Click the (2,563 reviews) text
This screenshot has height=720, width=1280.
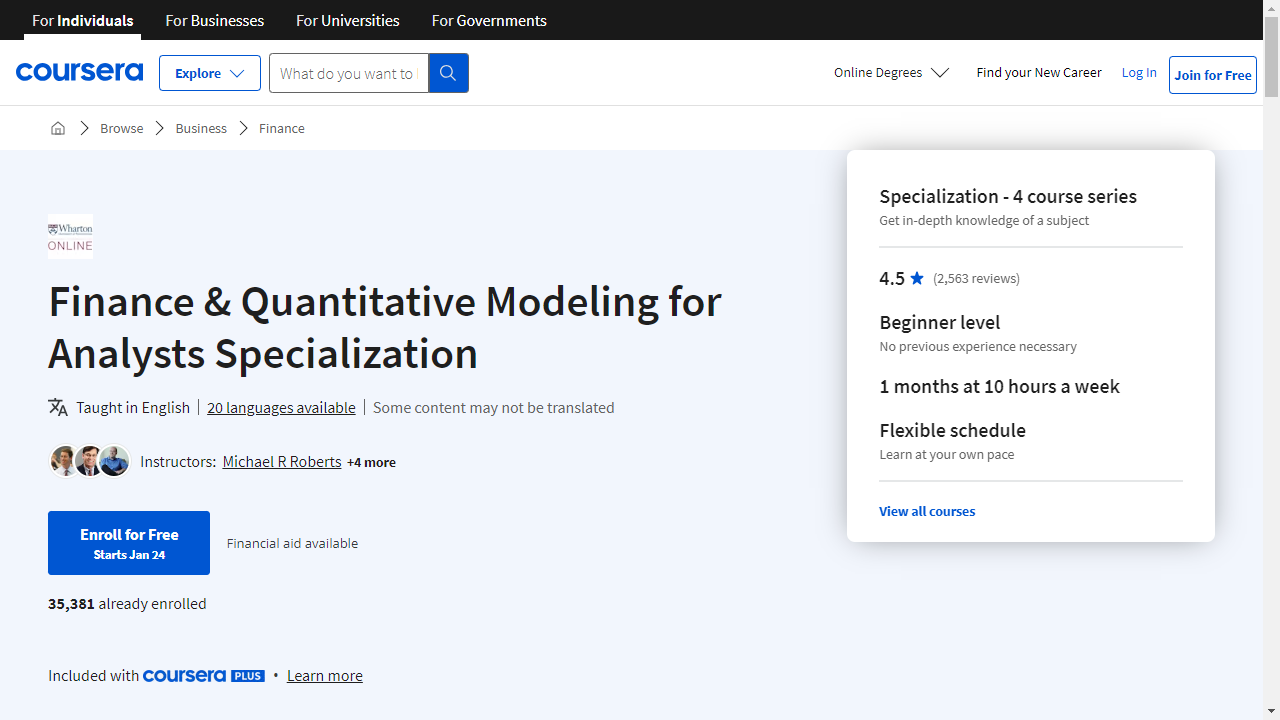977,278
